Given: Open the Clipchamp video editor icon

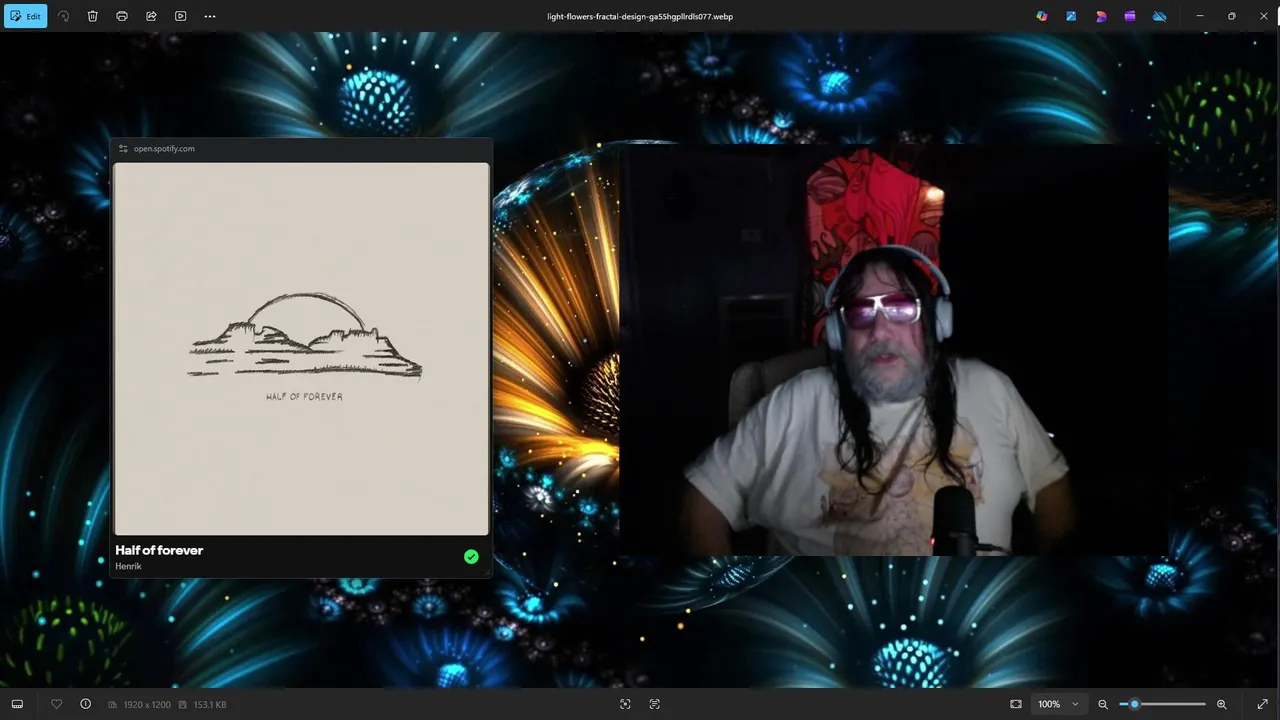Looking at the screenshot, I should tap(1130, 16).
